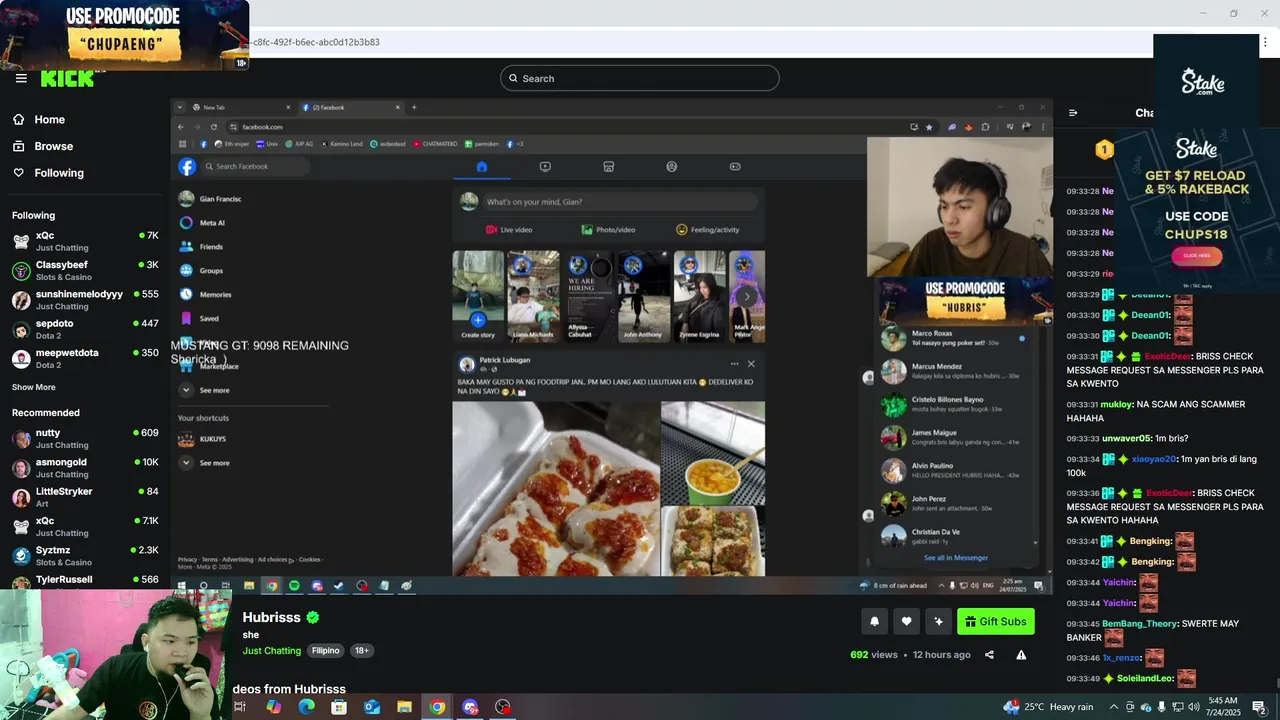
Task: Collapse chat using the chat header icon
Action: (x=1073, y=113)
